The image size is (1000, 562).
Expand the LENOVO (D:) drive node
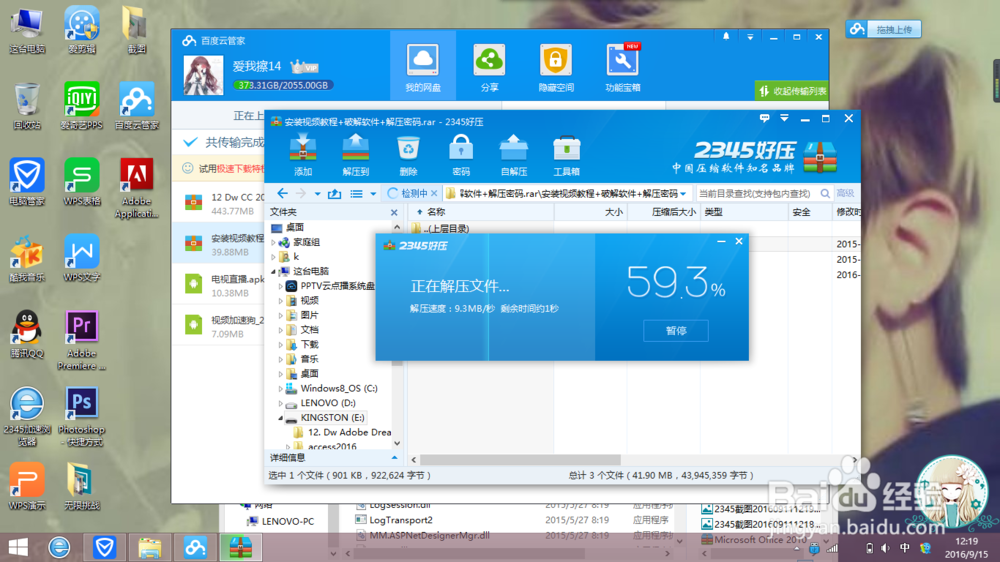(281, 403)
